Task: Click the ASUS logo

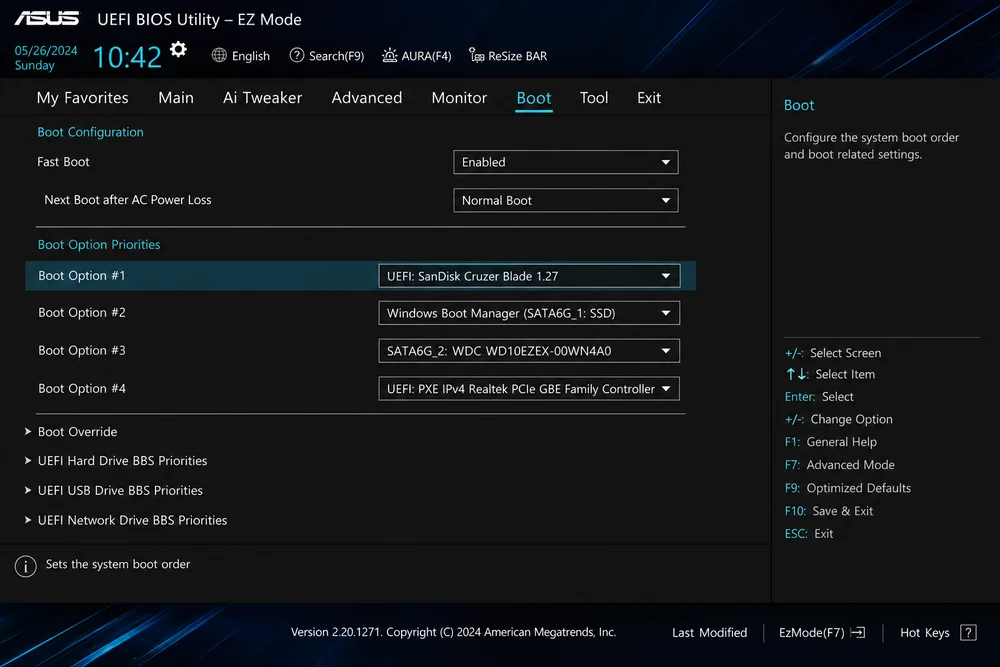Action: tap(47, 18)
